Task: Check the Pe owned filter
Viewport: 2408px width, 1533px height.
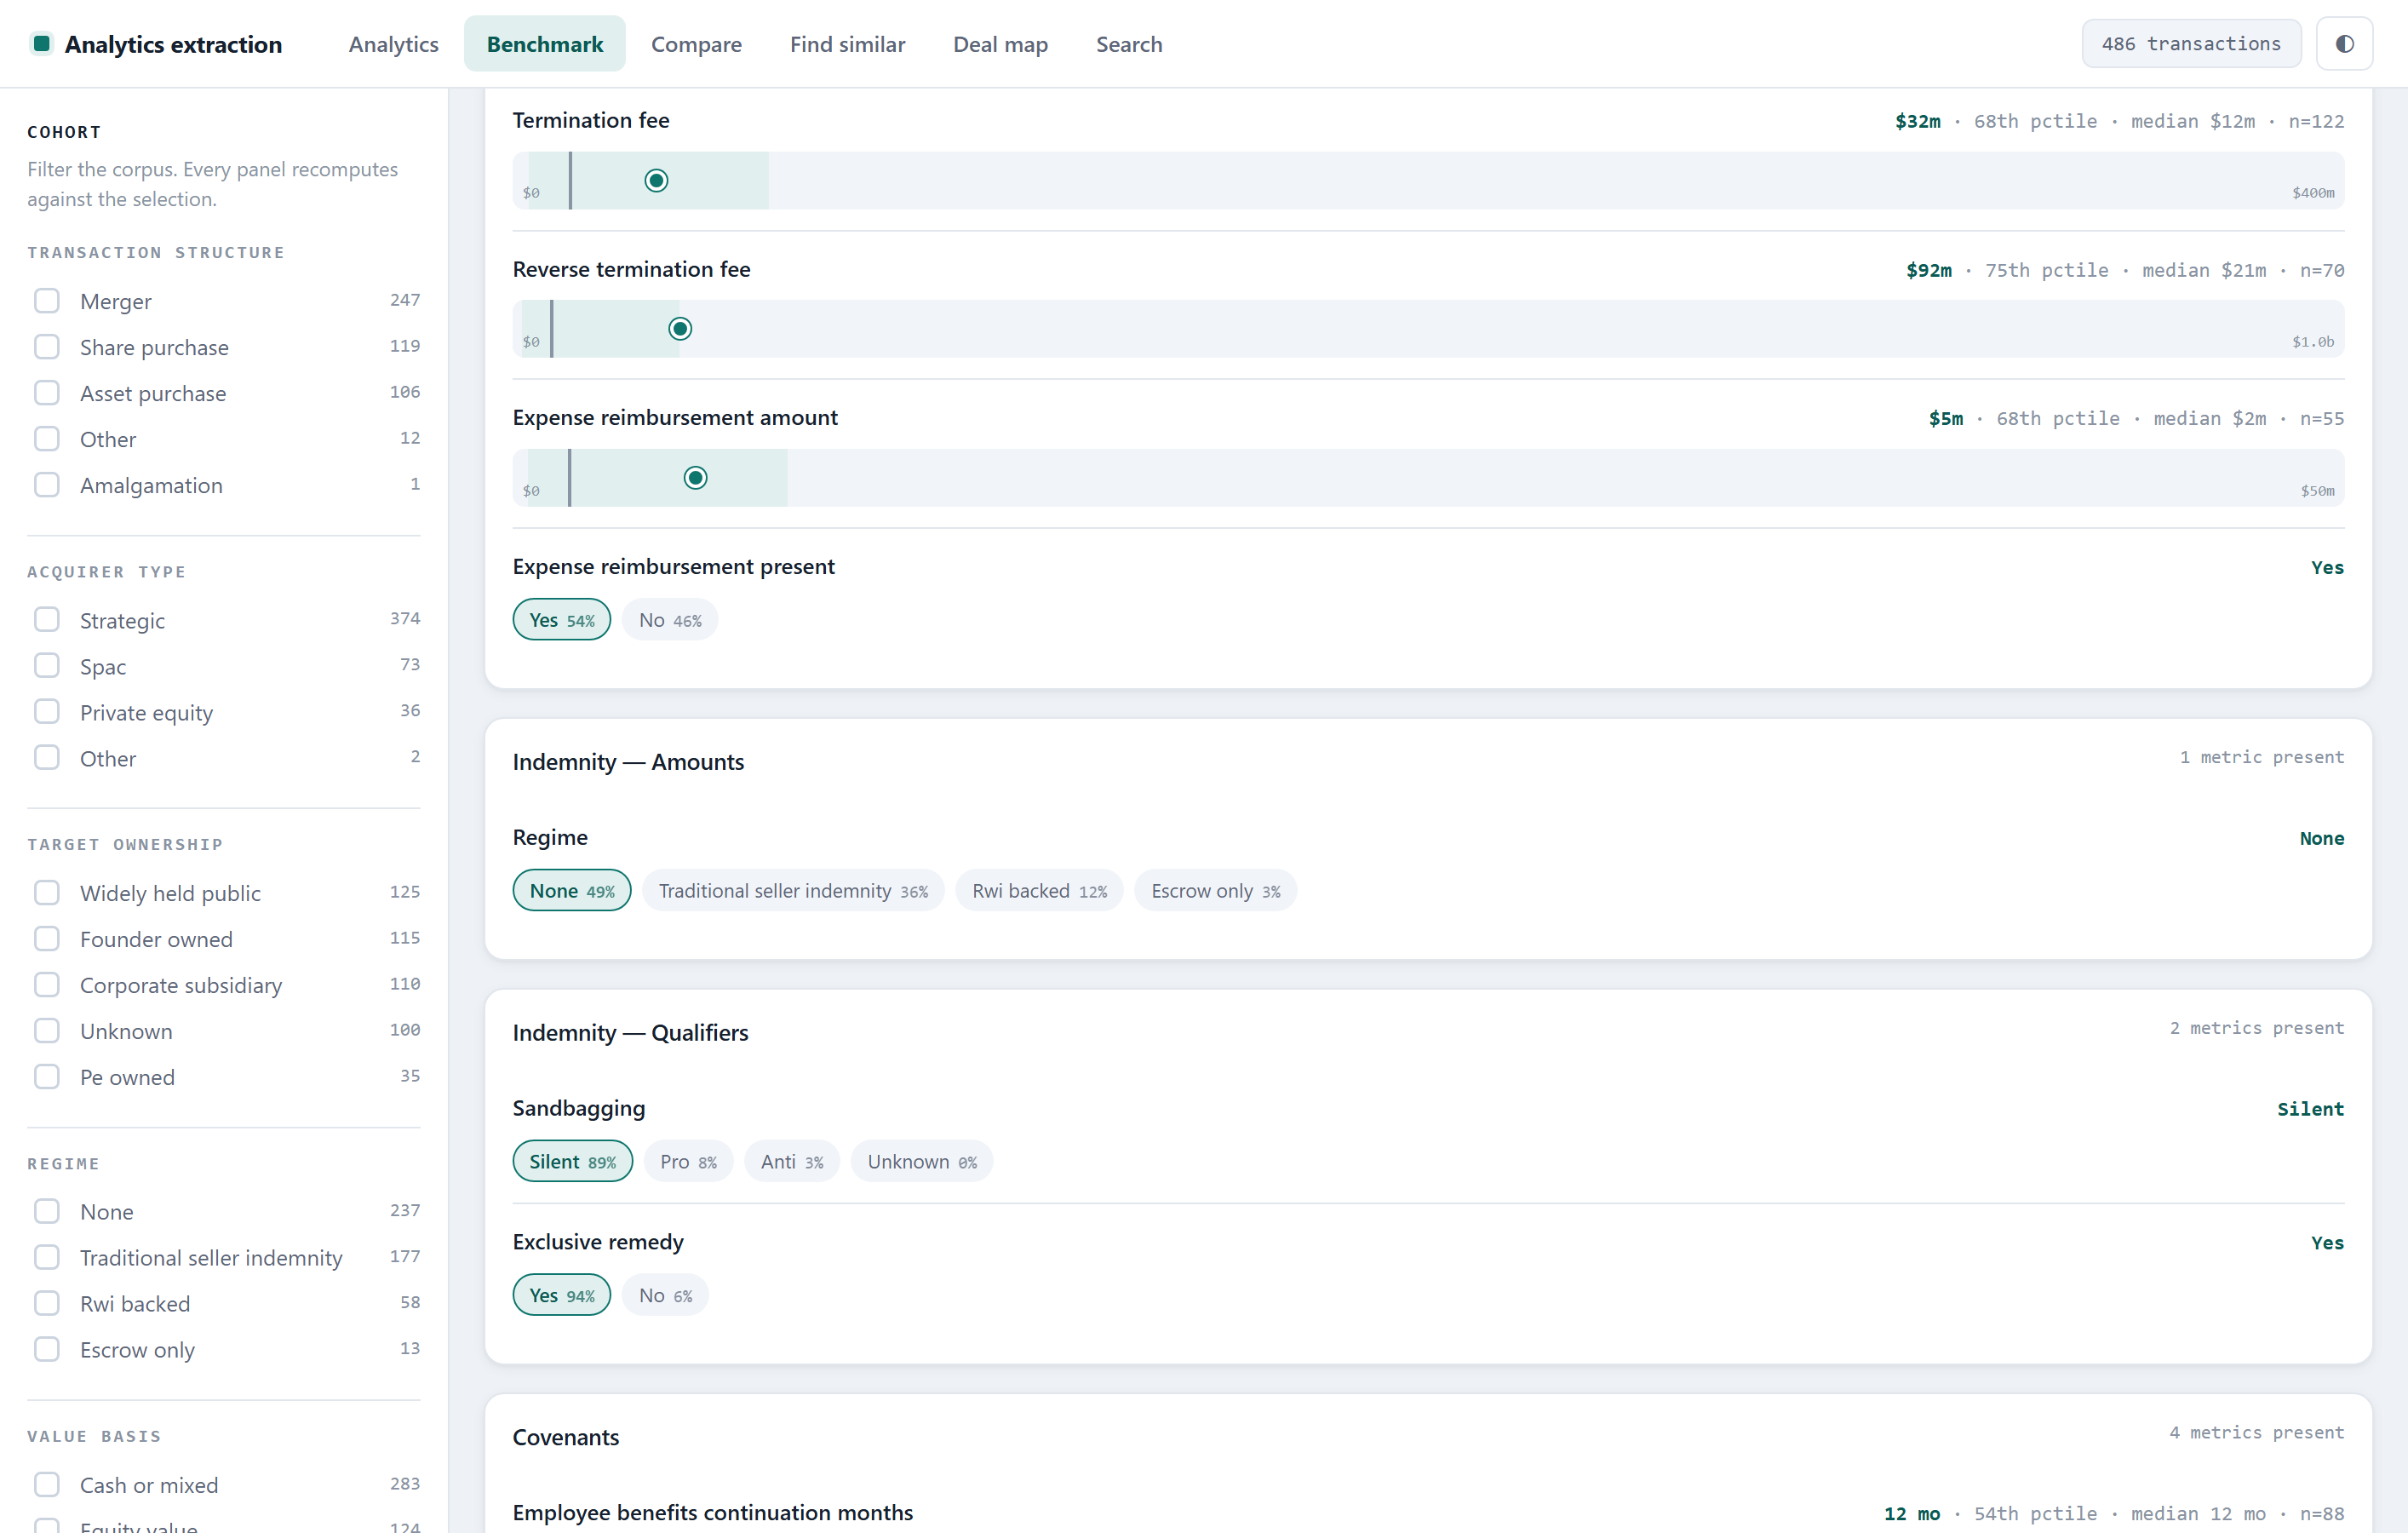Action: pyautogui.click(x=47, y=1077)
